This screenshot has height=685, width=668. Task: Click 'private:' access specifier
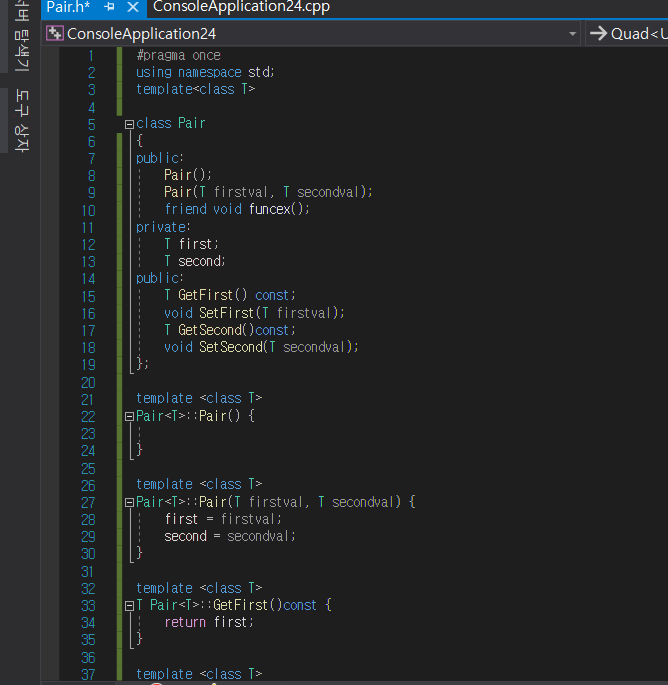click(x=163, y=227)
